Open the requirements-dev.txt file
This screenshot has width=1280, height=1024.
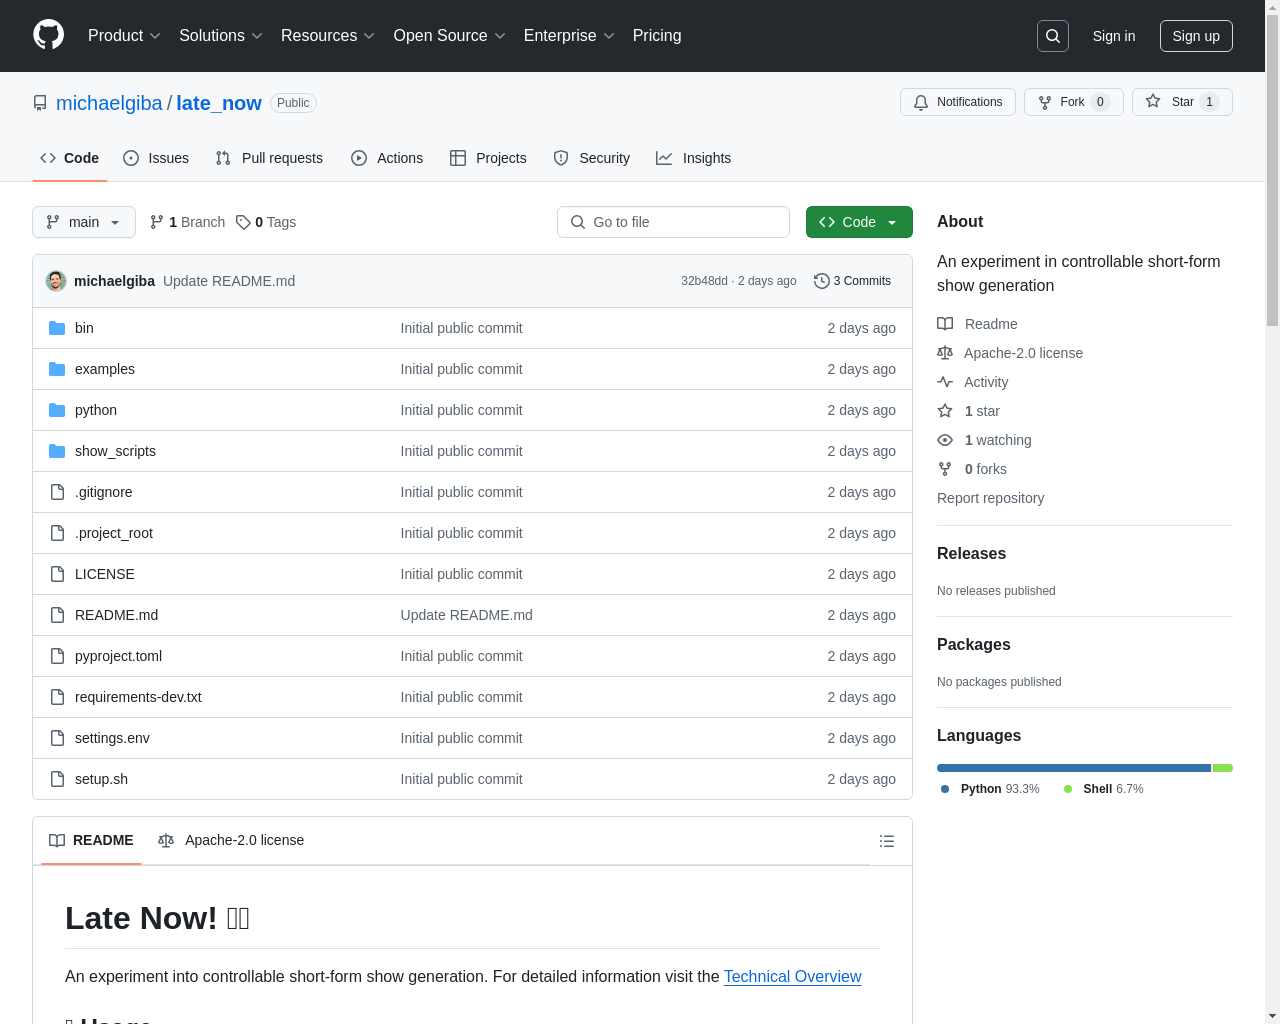pos(138,697)
